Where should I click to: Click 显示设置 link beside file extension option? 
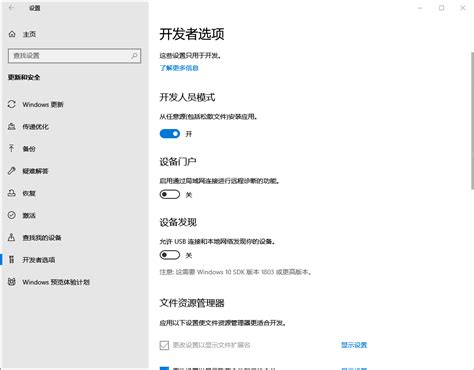(354, 345)
